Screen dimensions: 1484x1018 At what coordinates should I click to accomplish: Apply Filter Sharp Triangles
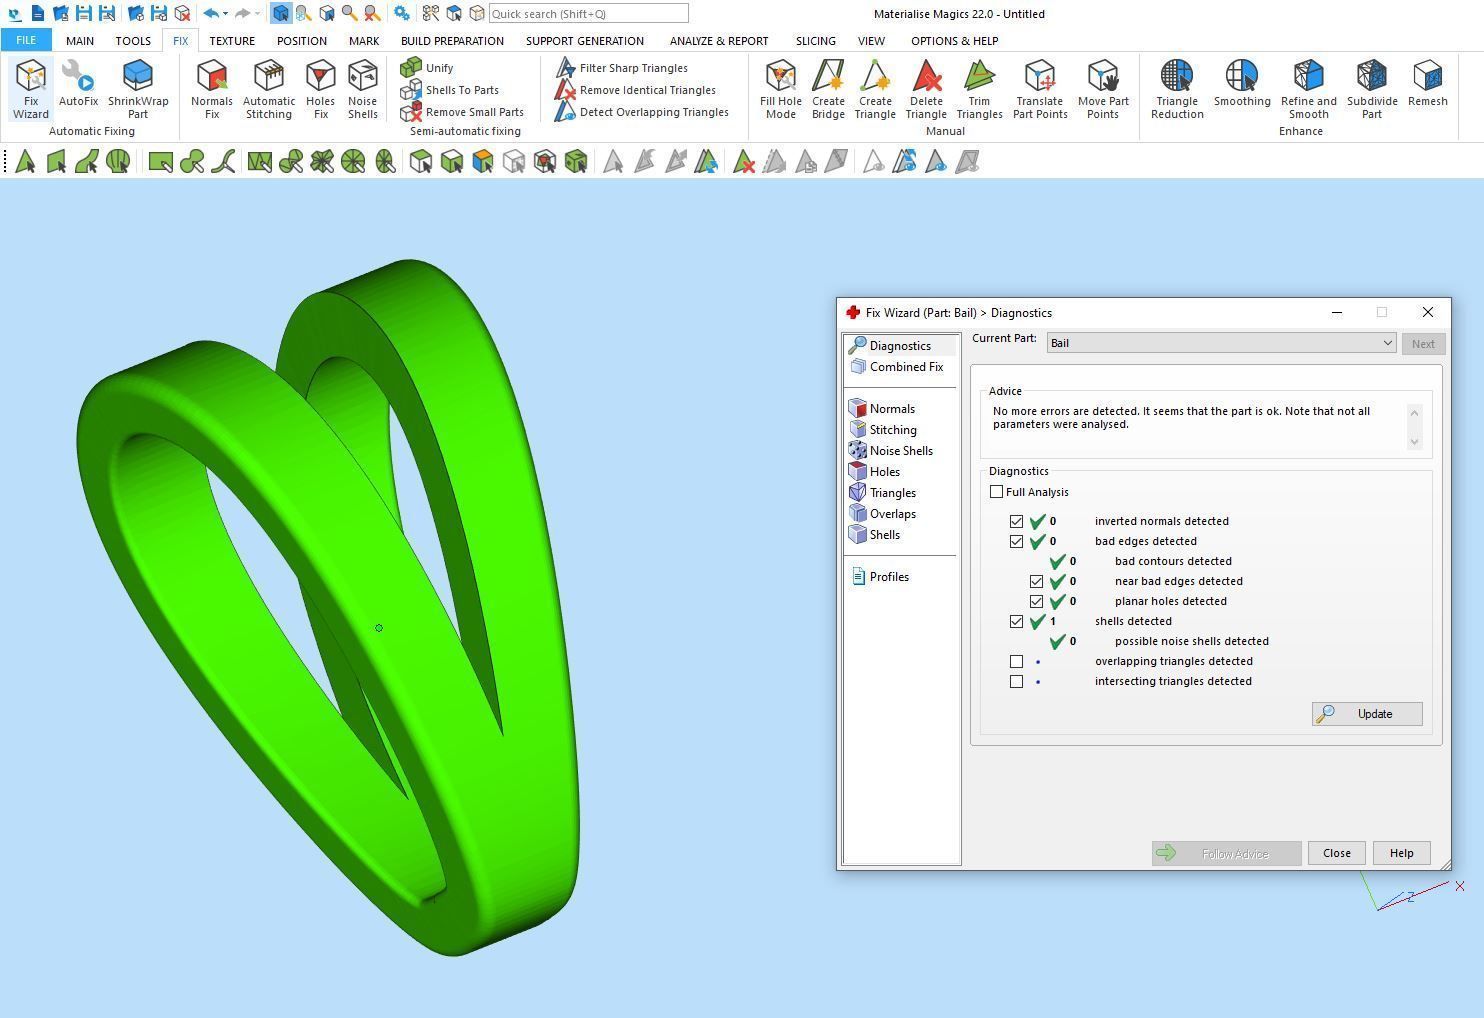coord(621,68)
